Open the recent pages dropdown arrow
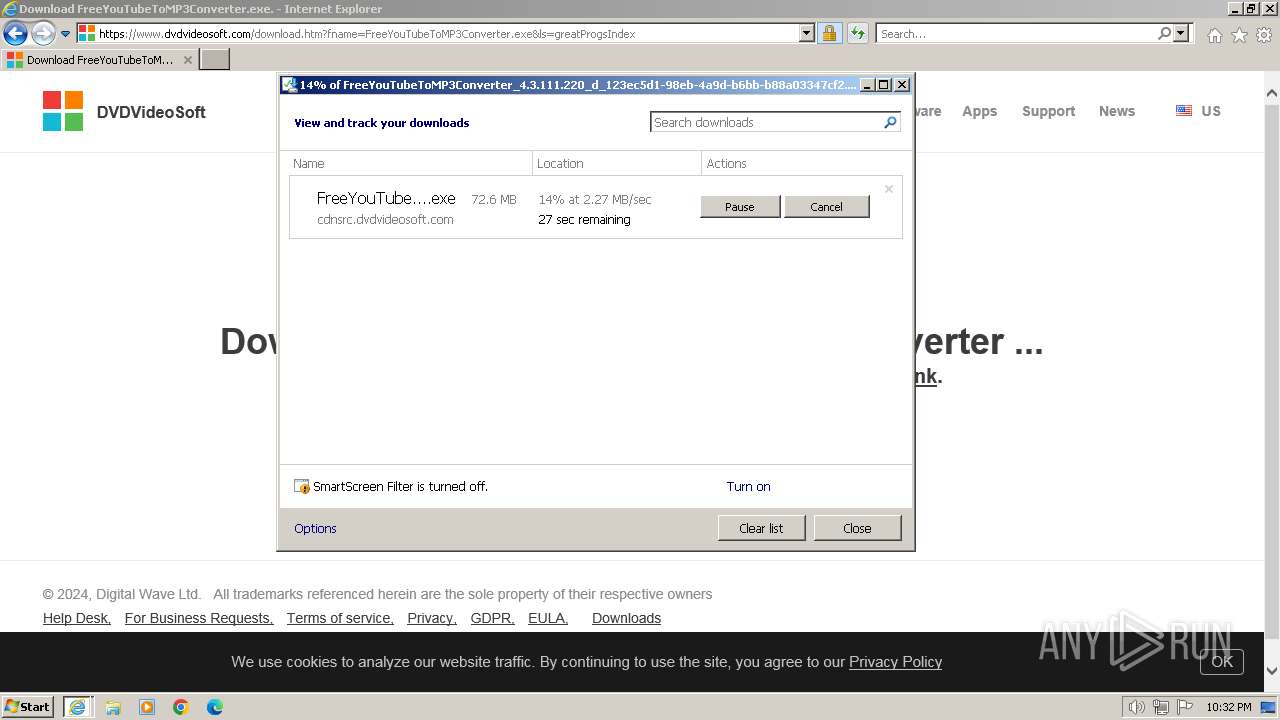Image resolution: width=1280 pixels, height=720 pixels. pos(66,33)
